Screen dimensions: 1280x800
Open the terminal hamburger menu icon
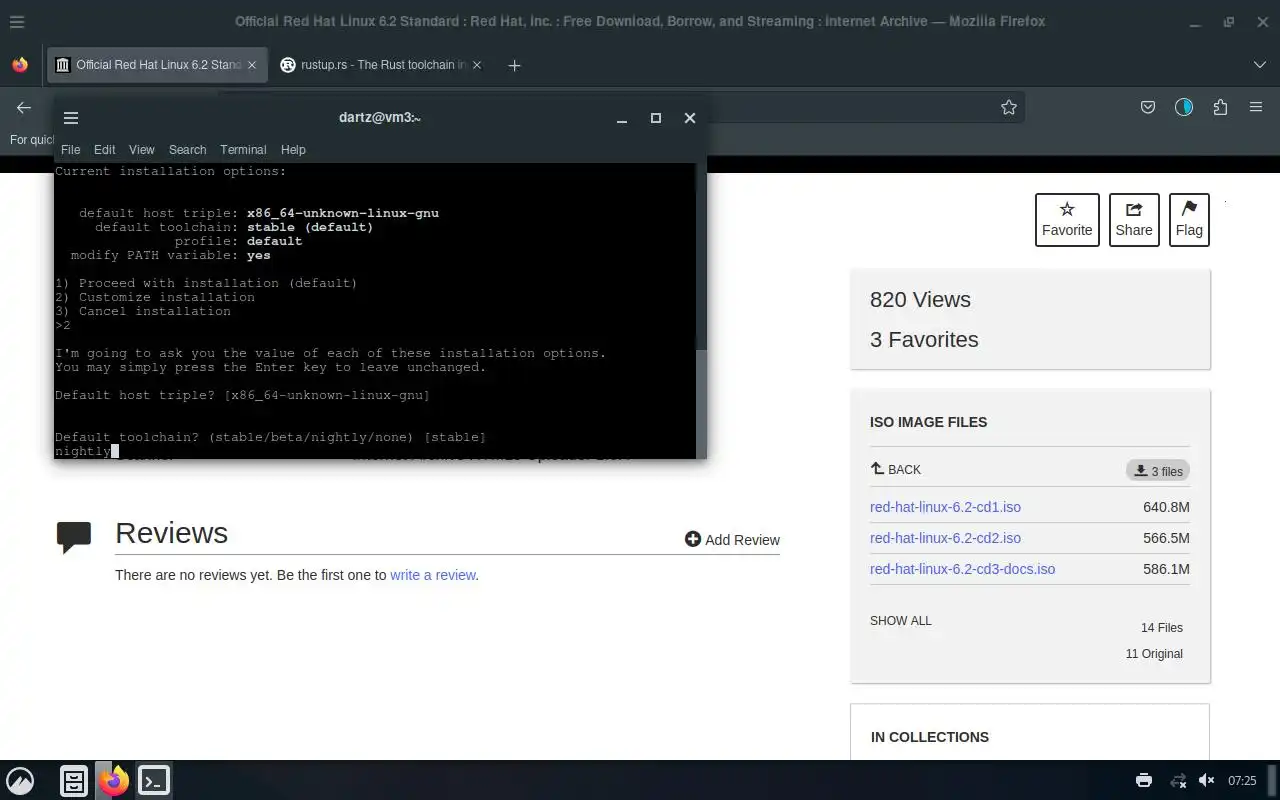tap(71, 118)
